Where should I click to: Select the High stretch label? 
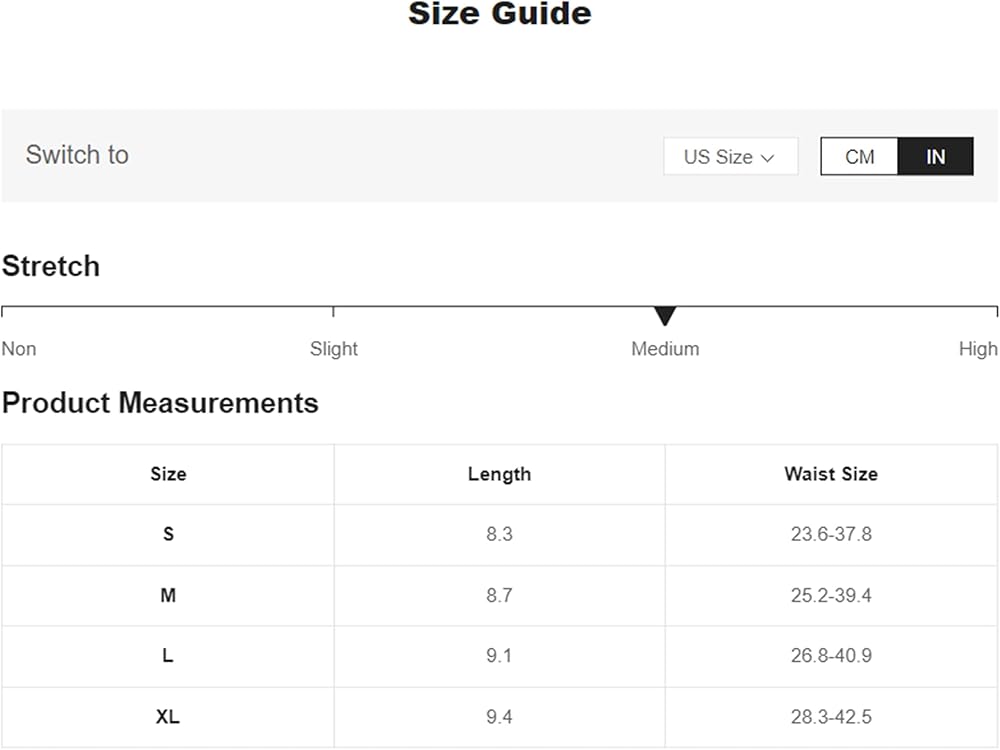click(977, 349)
